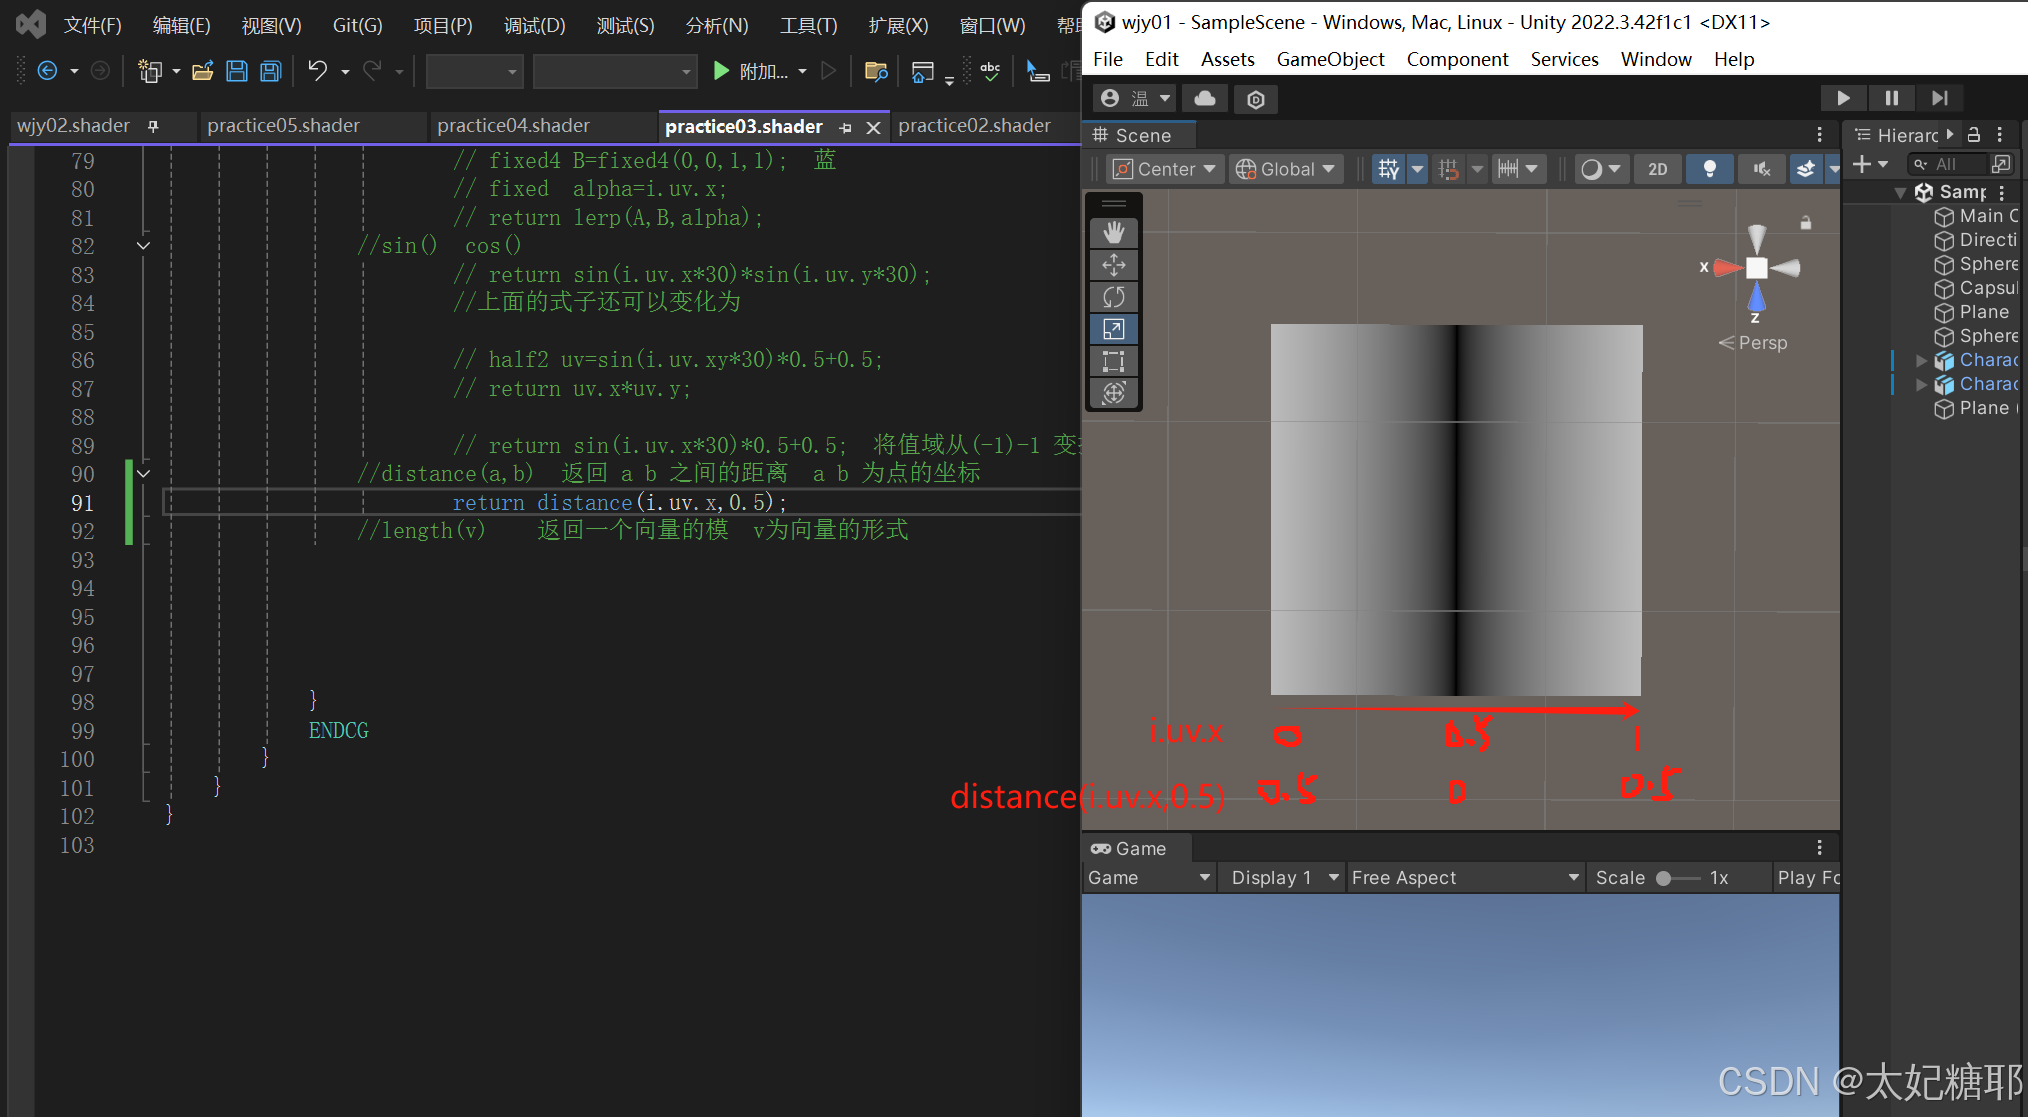Open Unity cloud services icon

(1205, 98)
